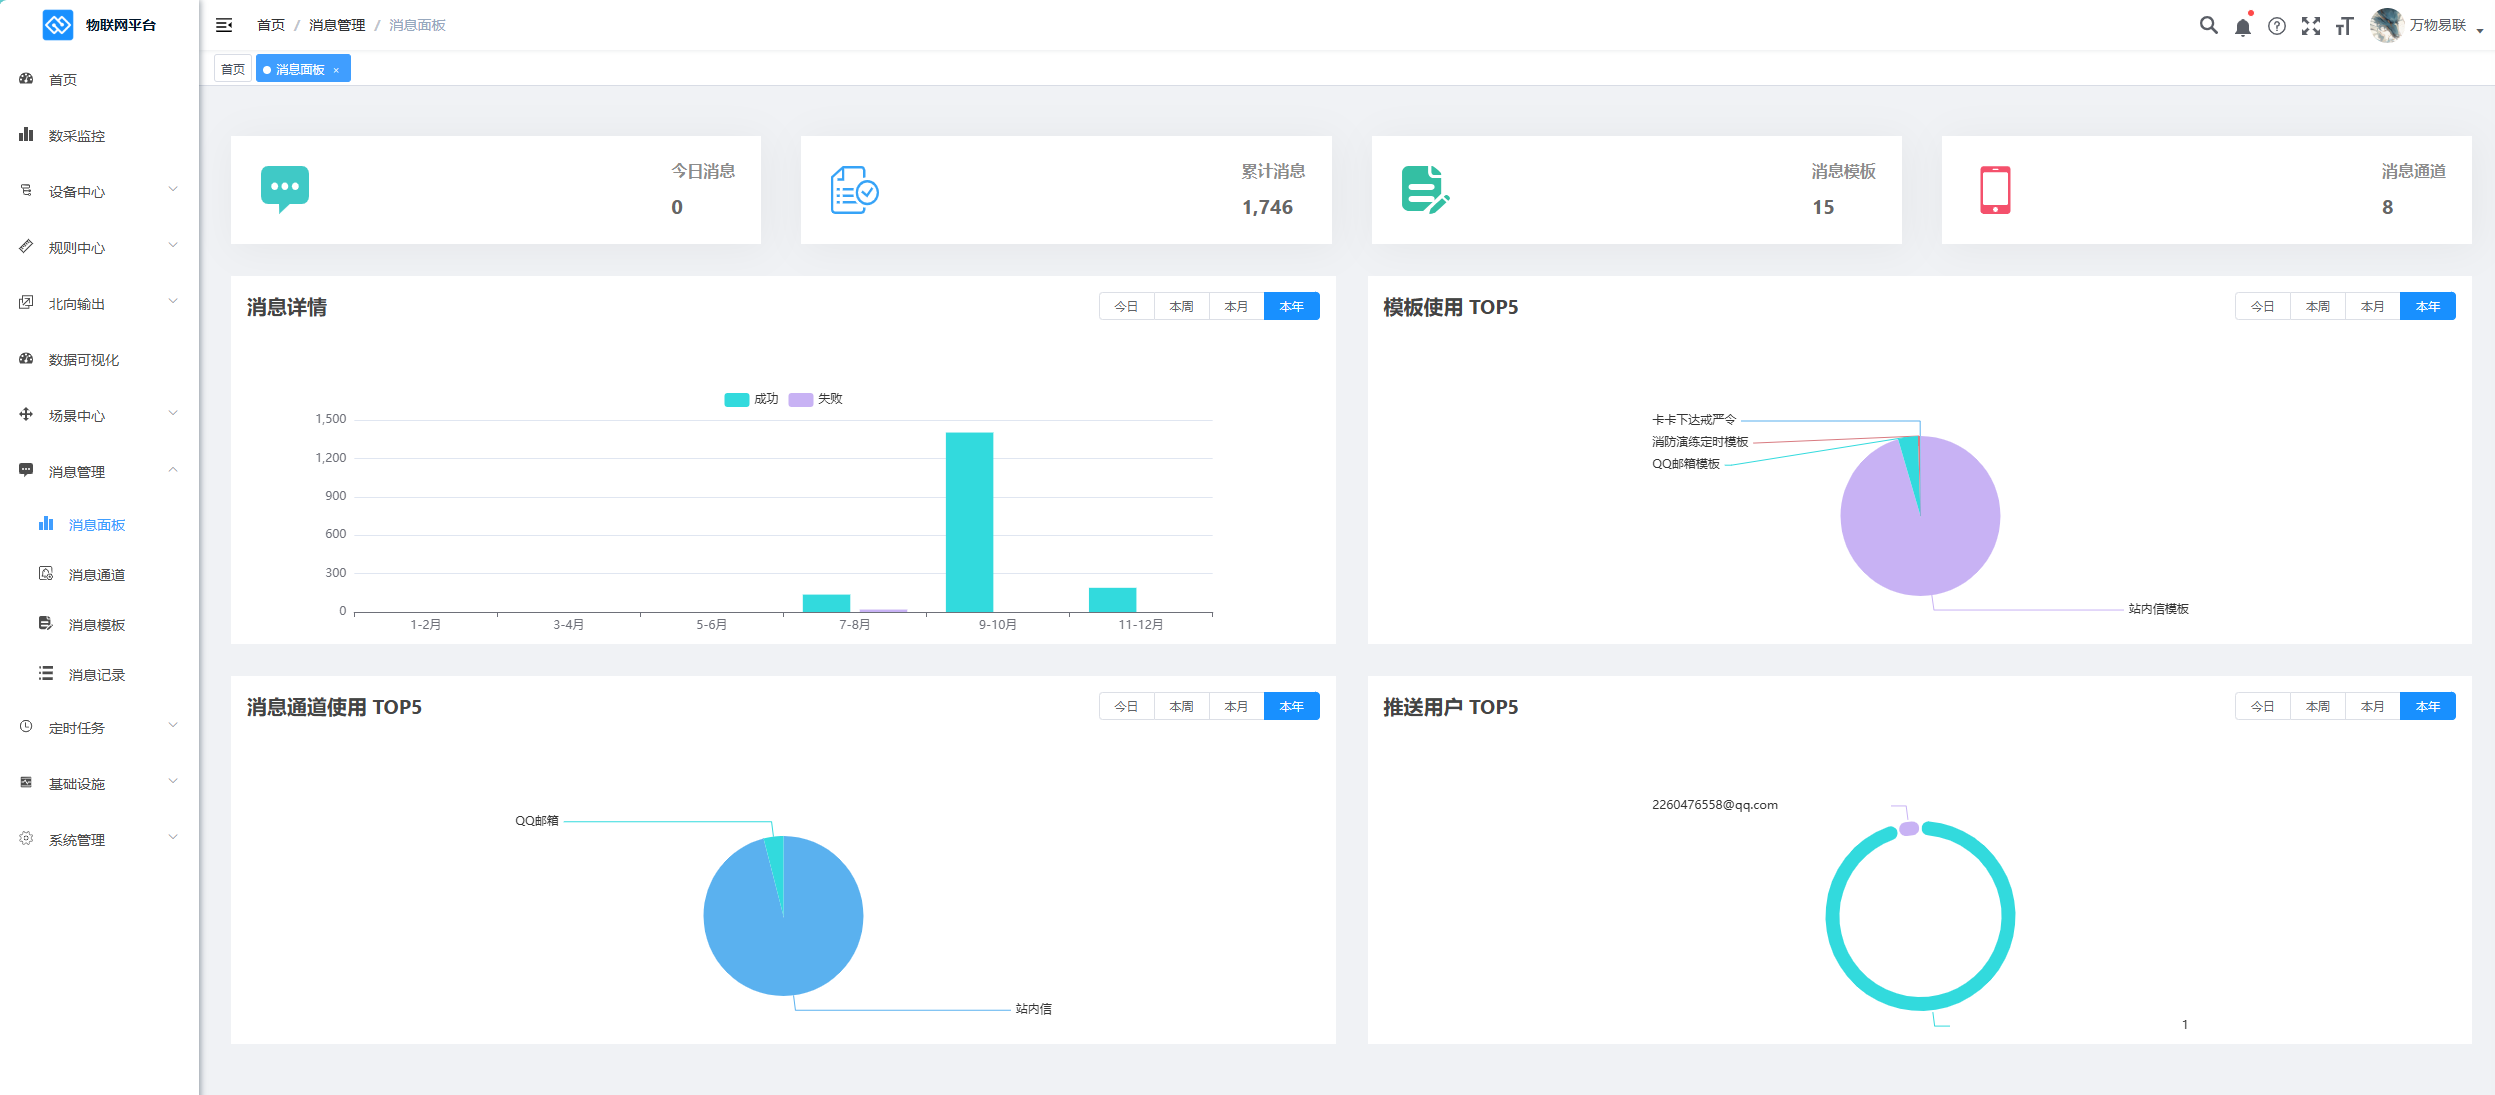Open the notification bell
Viewport: 2495px width, 1095px height.
pyautogui.click(x=2243, y=27)
